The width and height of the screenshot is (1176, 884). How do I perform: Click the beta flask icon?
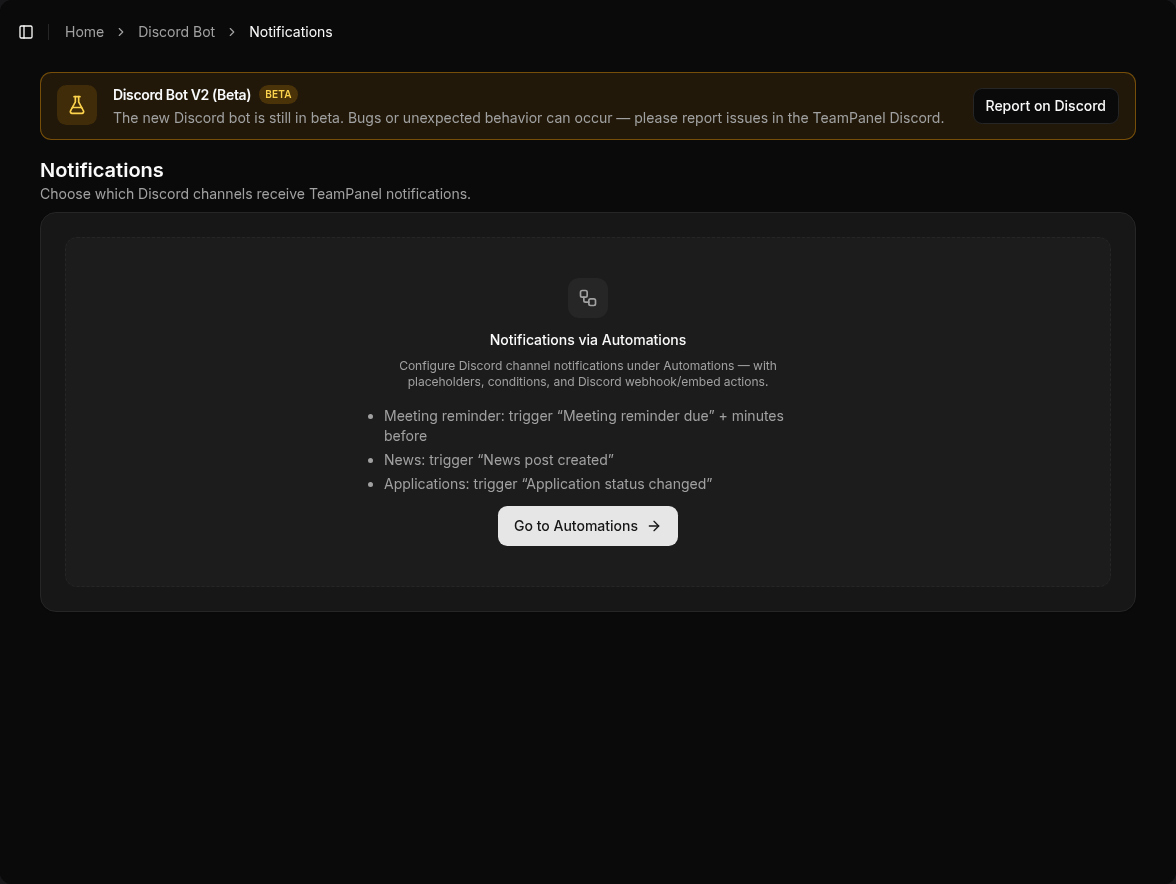point(77,105)
